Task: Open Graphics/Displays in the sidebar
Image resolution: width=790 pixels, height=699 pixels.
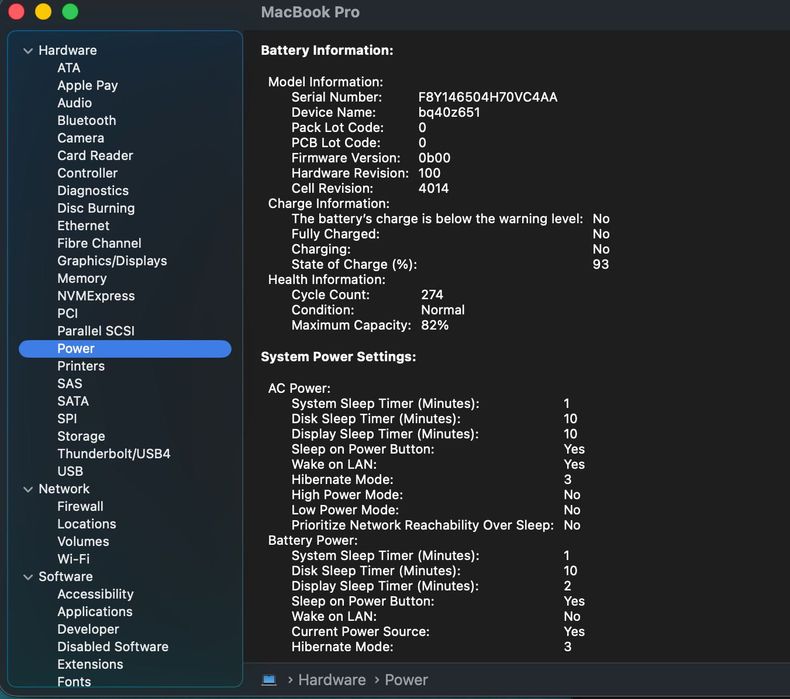Action: click(112, 261)
